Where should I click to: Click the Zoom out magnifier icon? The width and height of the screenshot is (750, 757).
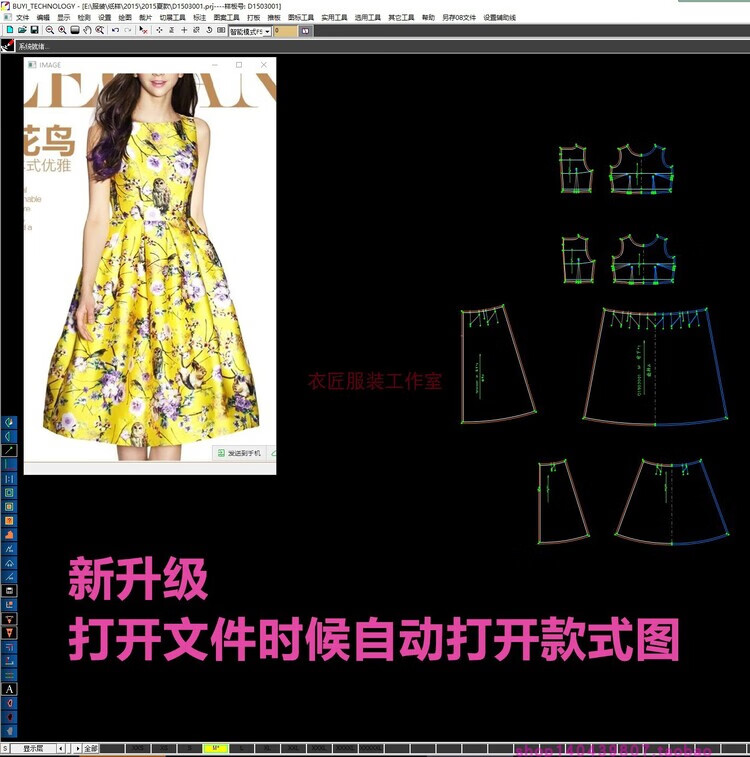pos(49,30)
